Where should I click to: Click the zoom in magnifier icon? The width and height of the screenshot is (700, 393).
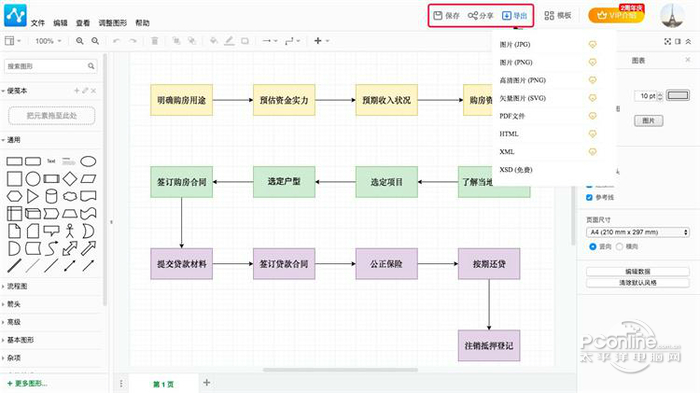(79, 41)
